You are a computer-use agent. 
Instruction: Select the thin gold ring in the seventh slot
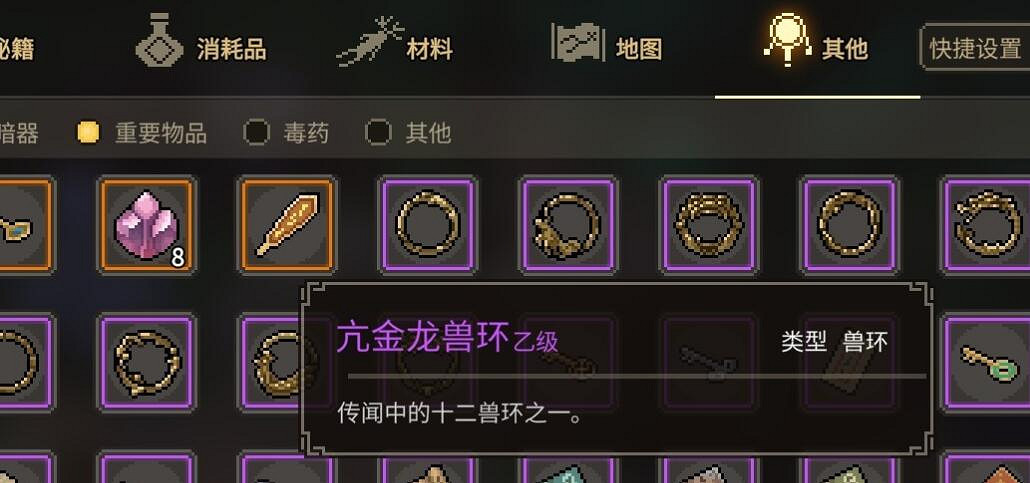849,225
